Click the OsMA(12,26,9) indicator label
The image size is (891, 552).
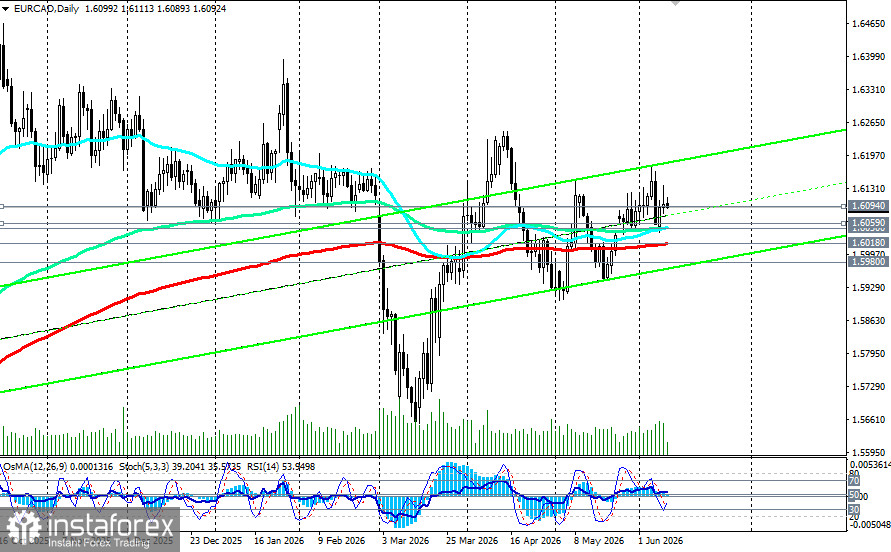coord(35,466)
